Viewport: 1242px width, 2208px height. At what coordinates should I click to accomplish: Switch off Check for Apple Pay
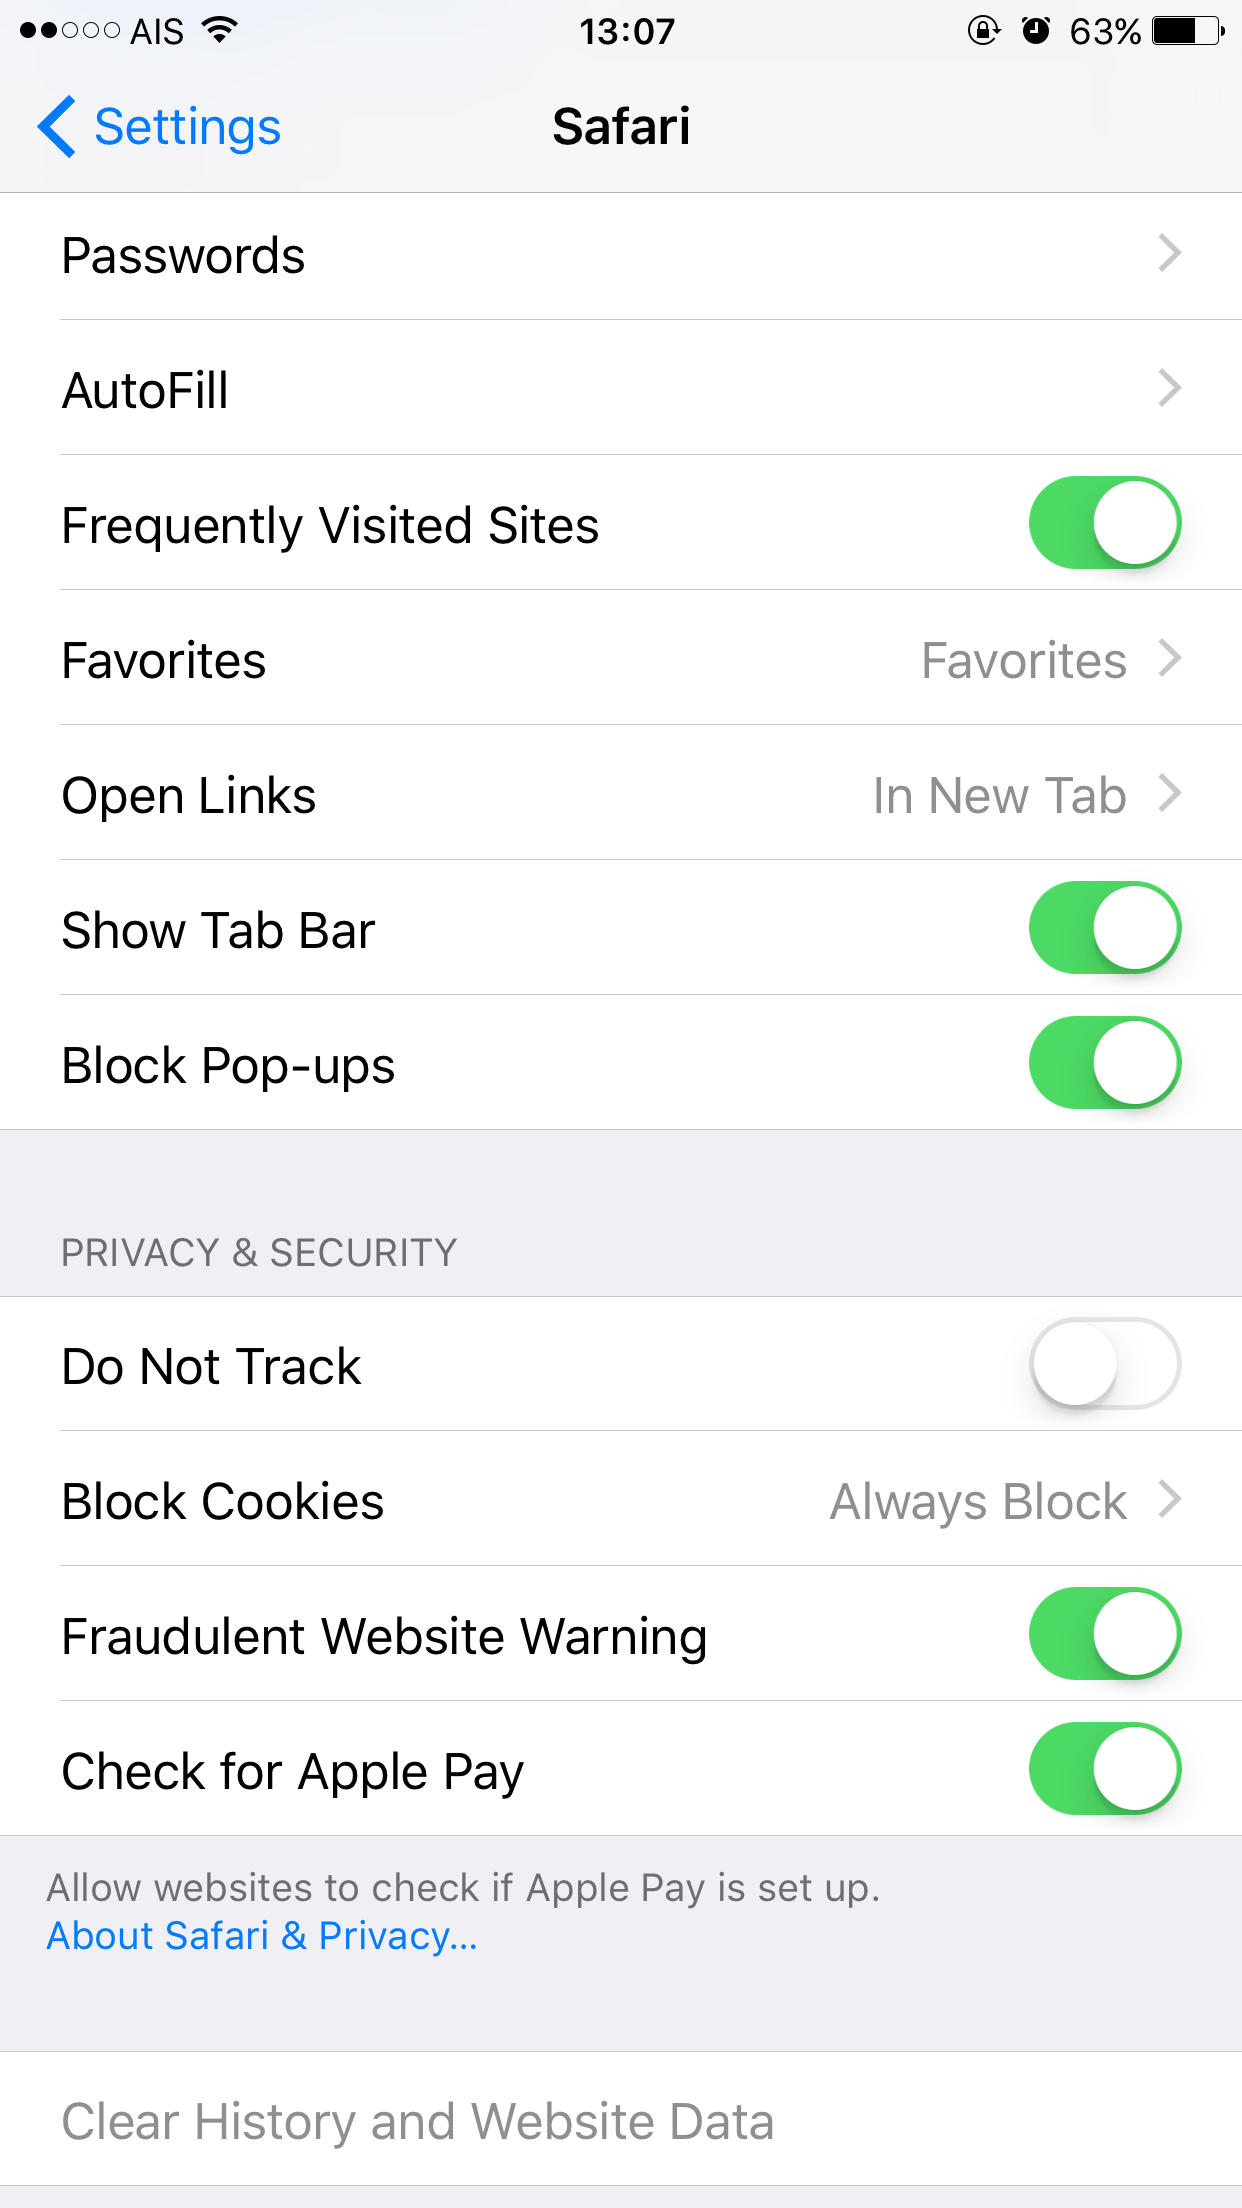coord(1105,1769)
